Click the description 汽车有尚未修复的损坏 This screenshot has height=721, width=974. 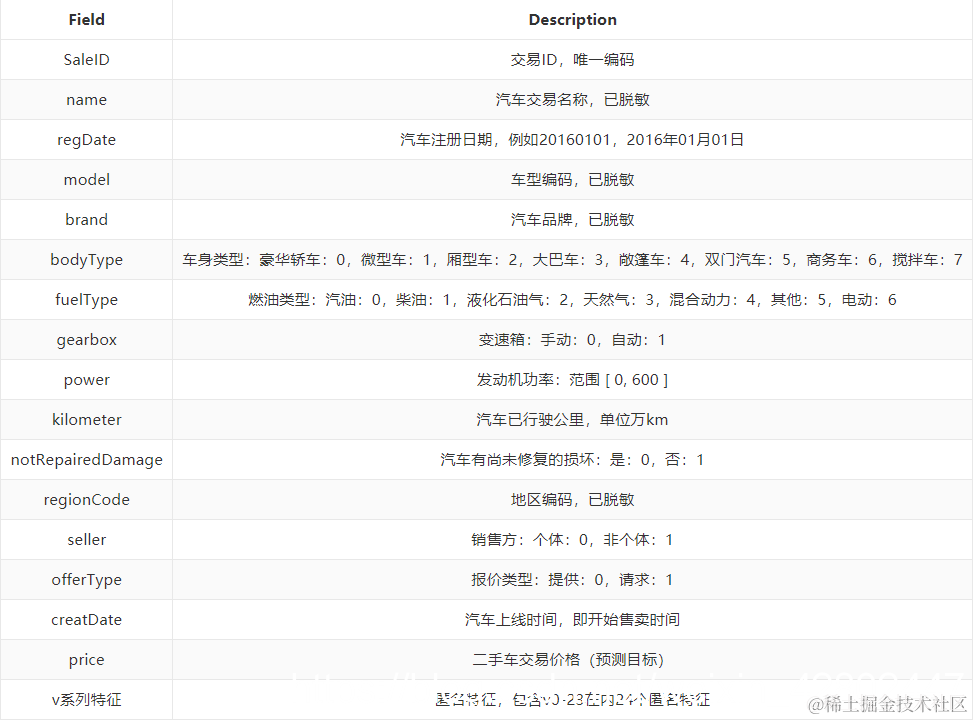[573, 460]
